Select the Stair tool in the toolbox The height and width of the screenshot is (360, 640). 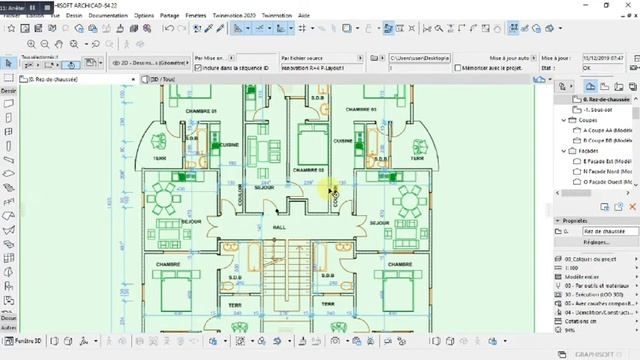coord(9,188)
